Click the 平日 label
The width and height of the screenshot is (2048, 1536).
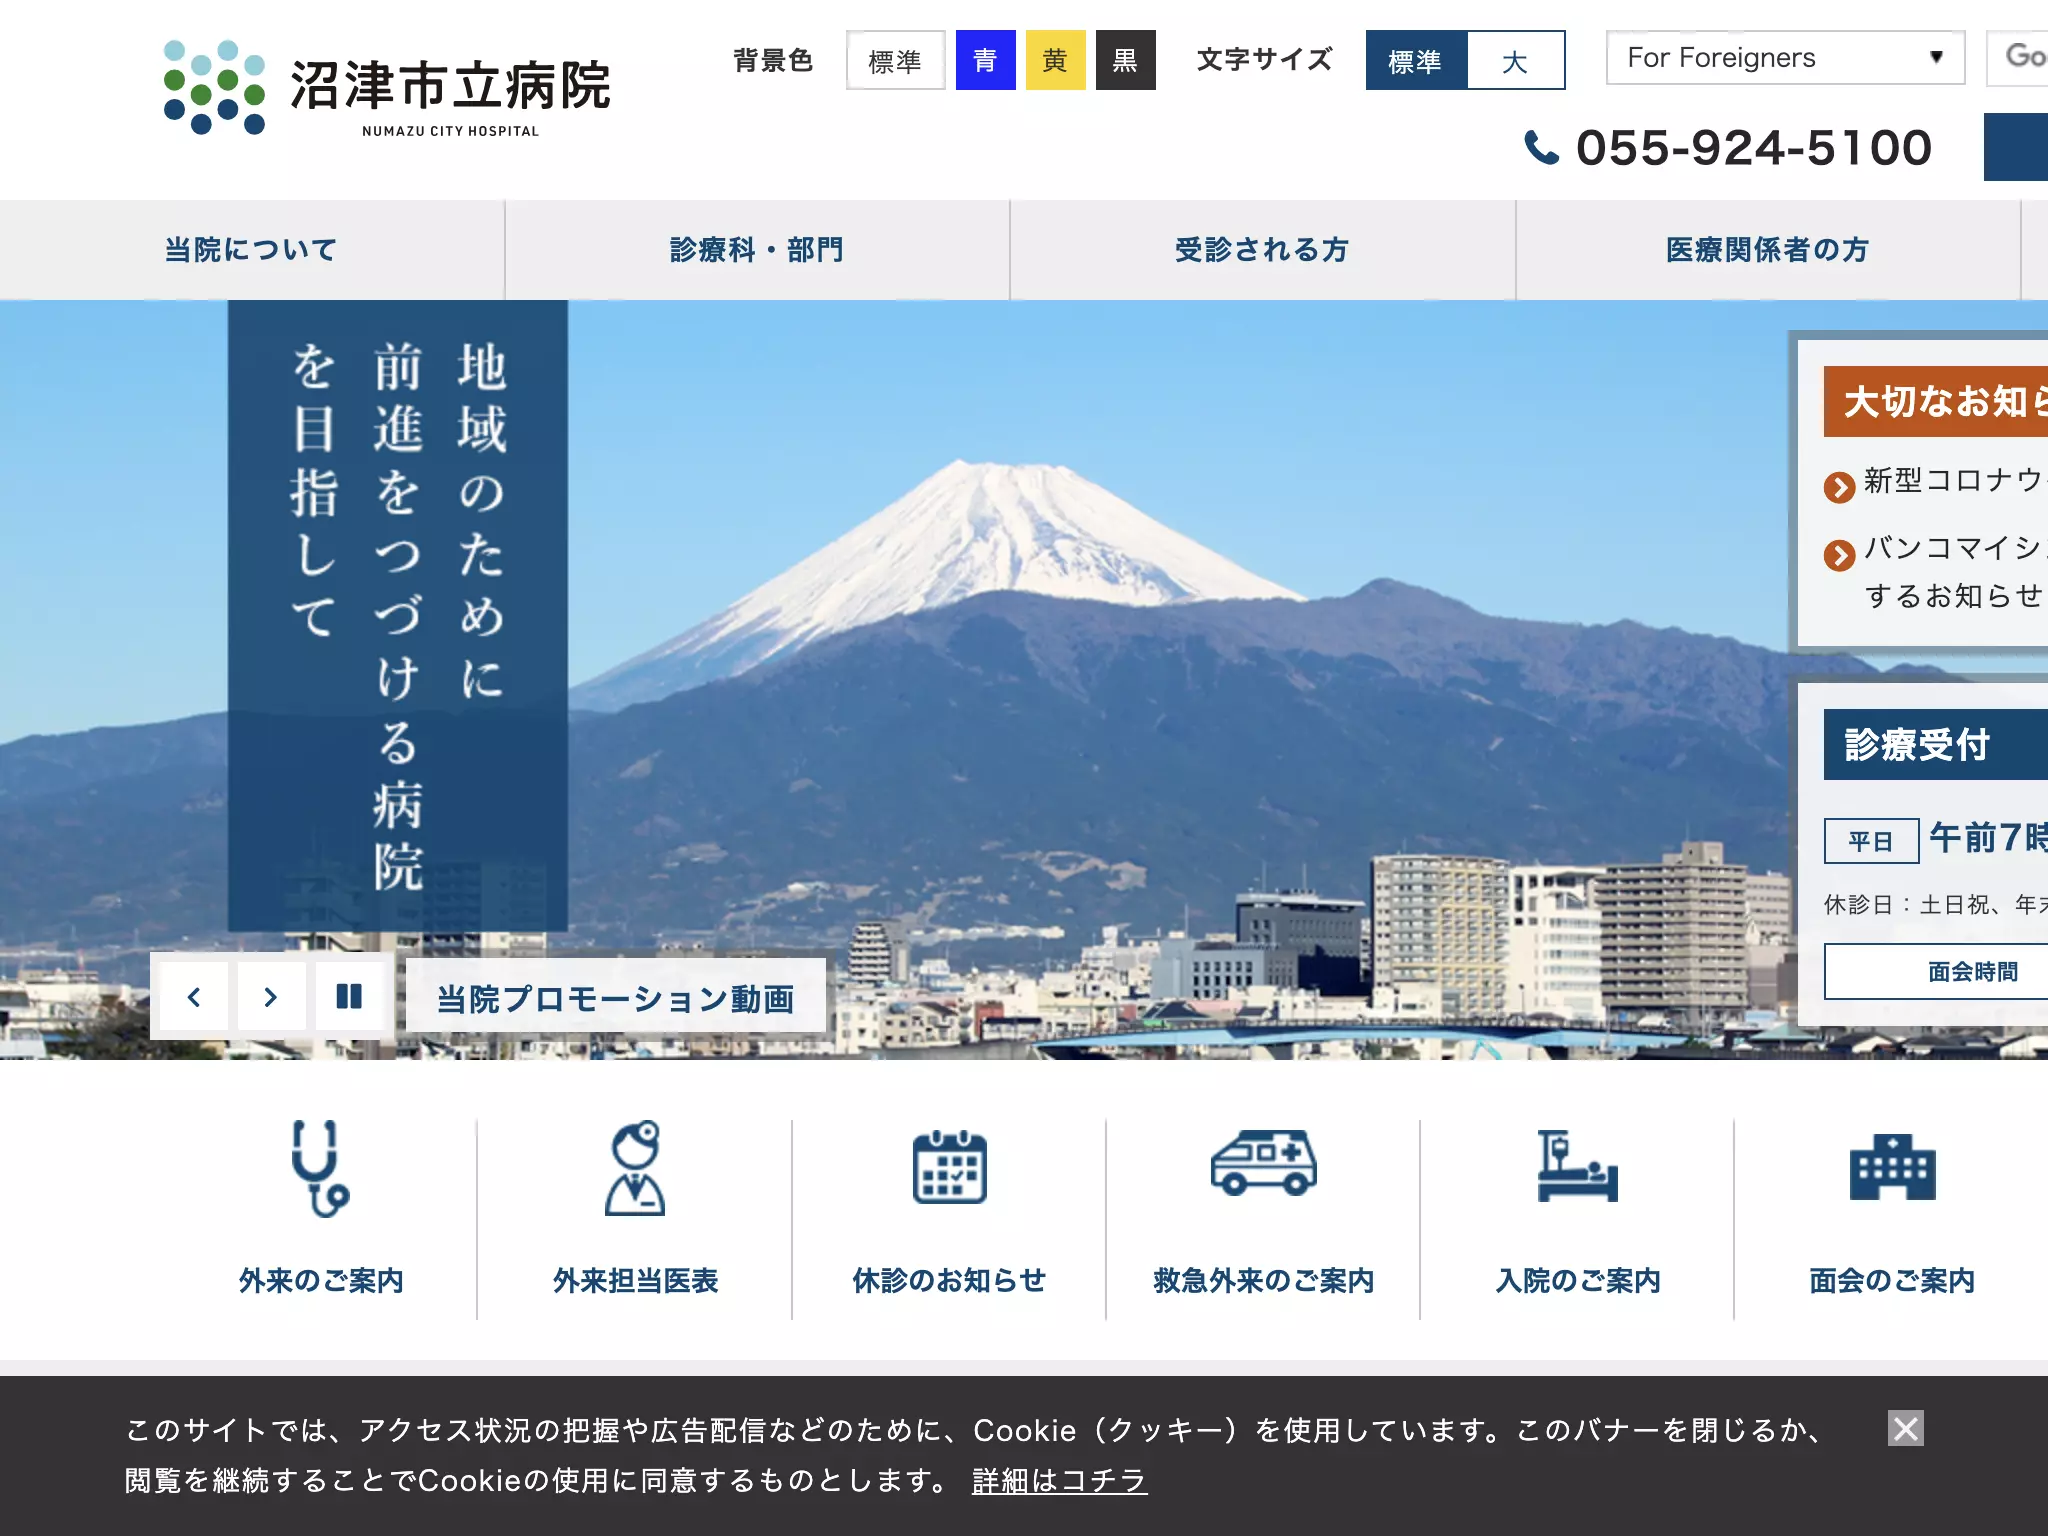[x=1871, y=841]
